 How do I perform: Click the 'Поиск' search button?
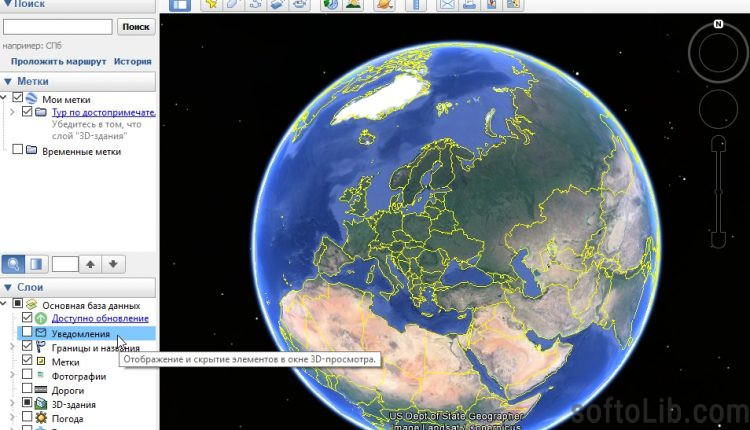click(136, 27)
